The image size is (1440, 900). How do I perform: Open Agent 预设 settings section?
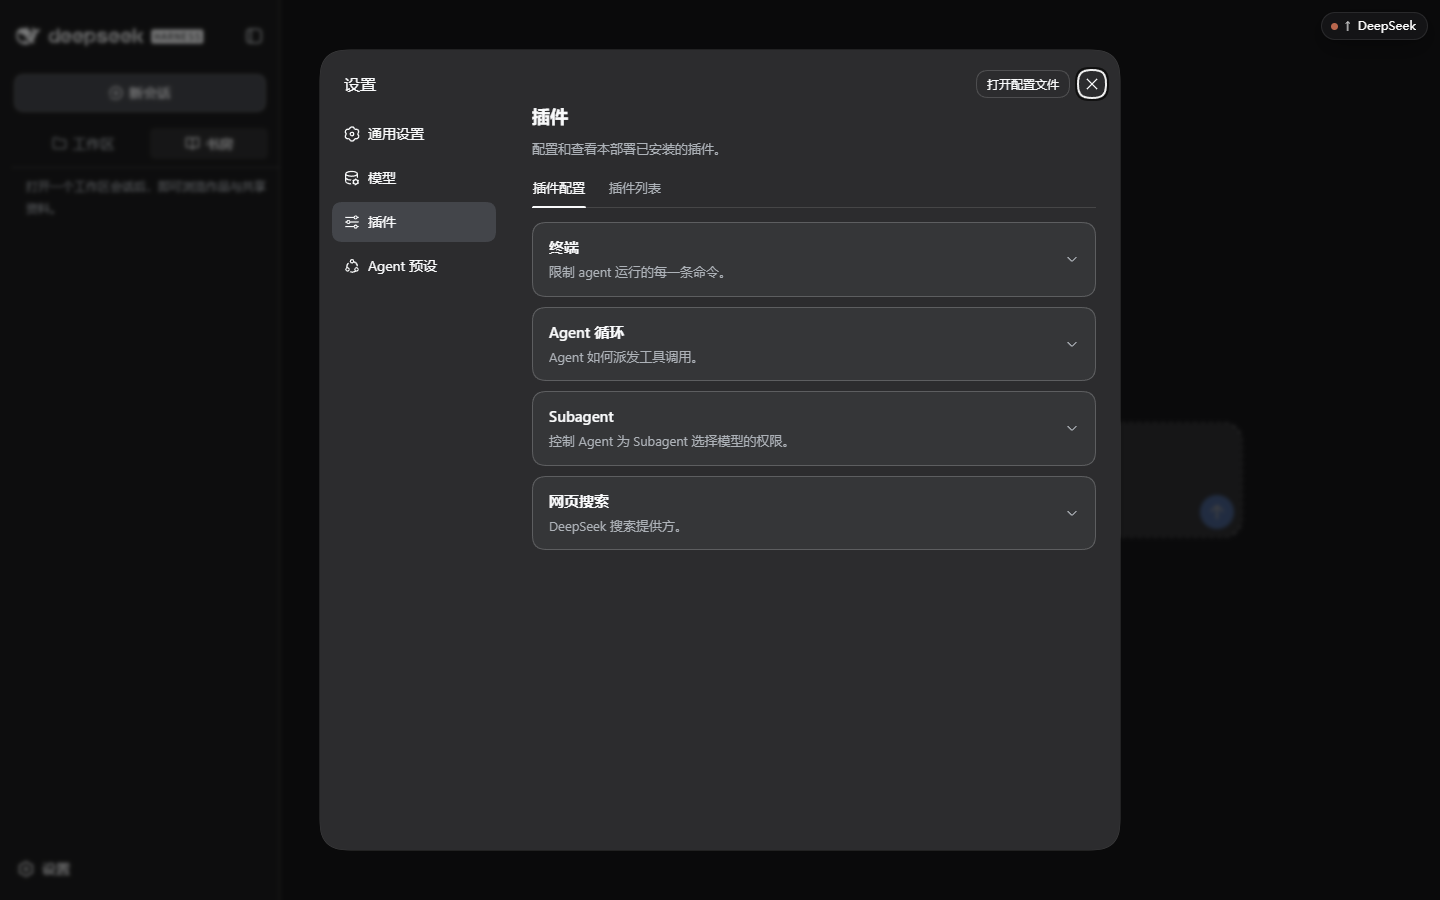tap(413, 266)
